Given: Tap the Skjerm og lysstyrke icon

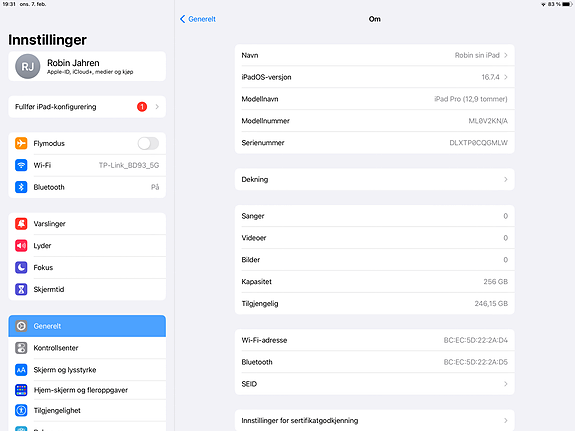Looking at the screenshot, I should 21,370.
